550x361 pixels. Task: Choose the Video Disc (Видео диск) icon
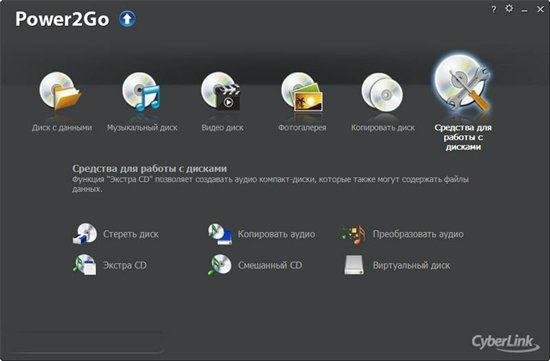pos(221,92)
